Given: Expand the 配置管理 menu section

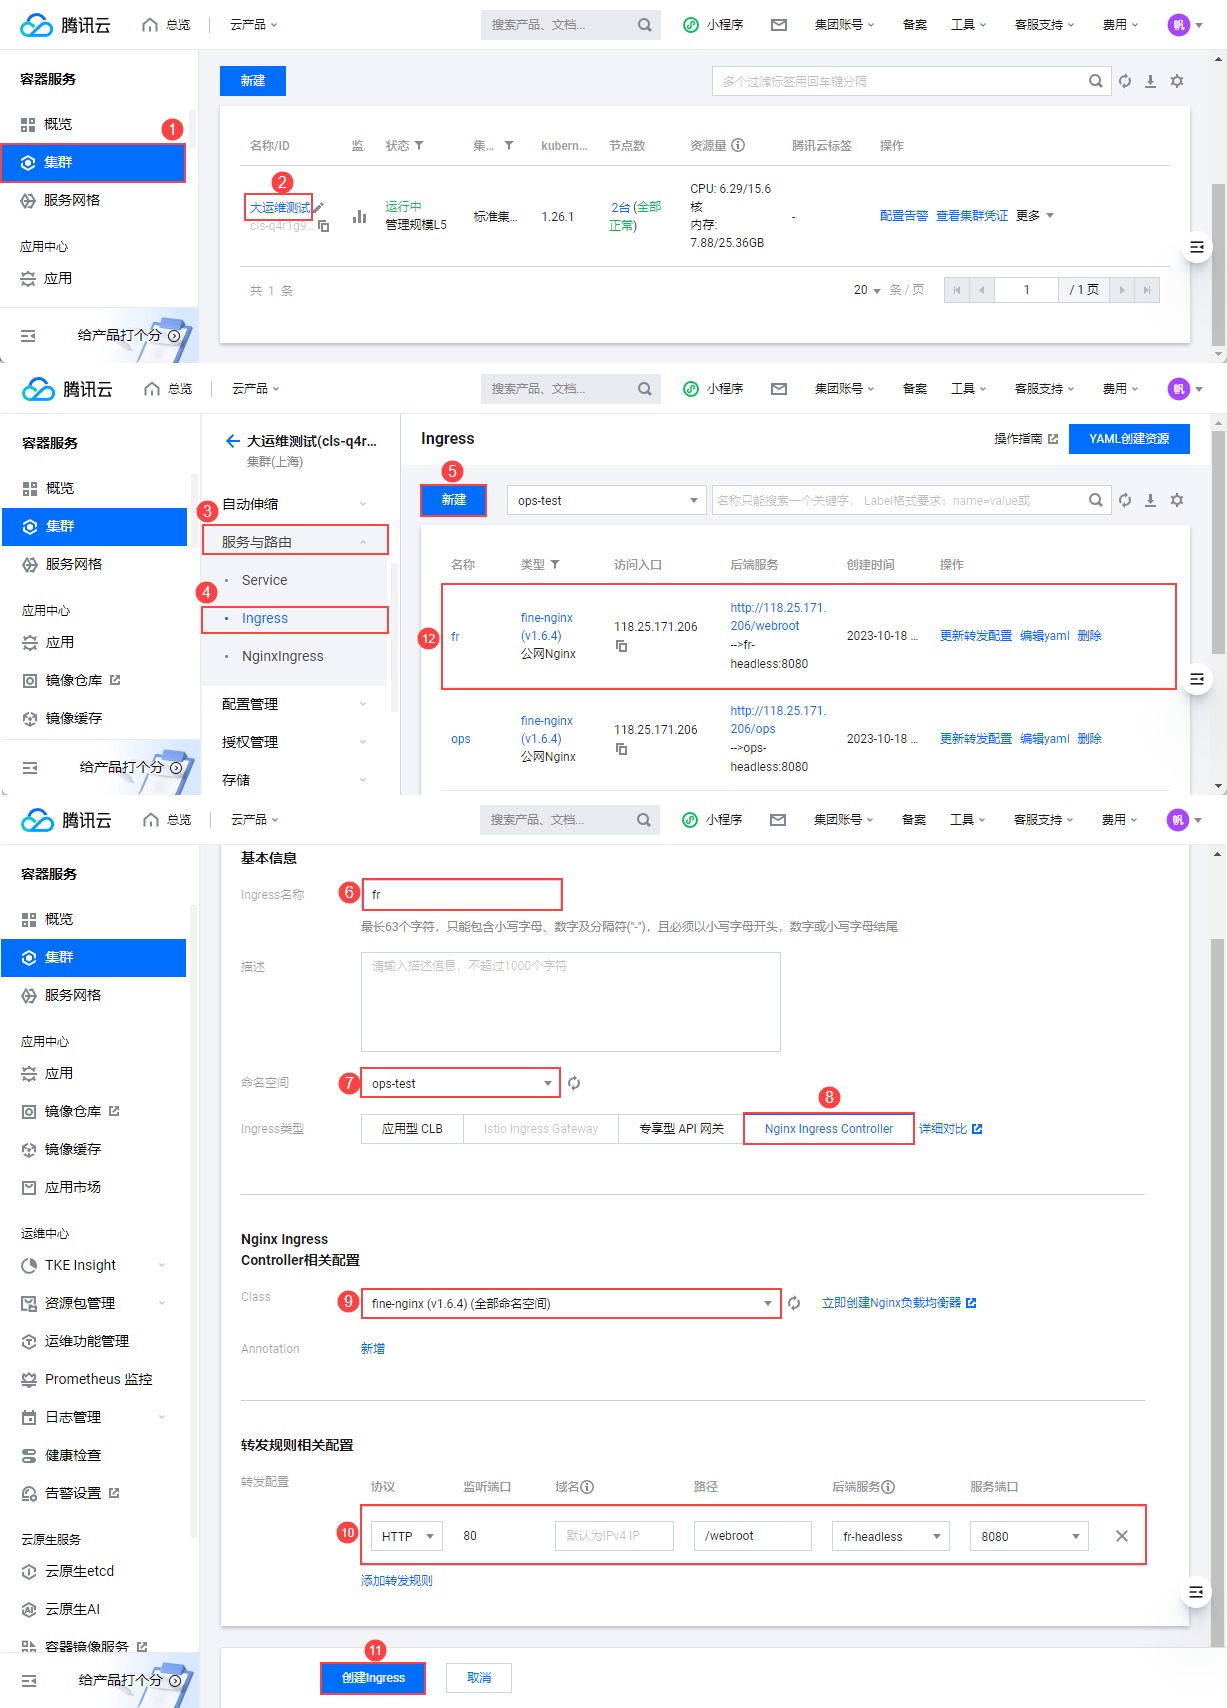Looking at the screenshot, I should click(x=295, y=704).
